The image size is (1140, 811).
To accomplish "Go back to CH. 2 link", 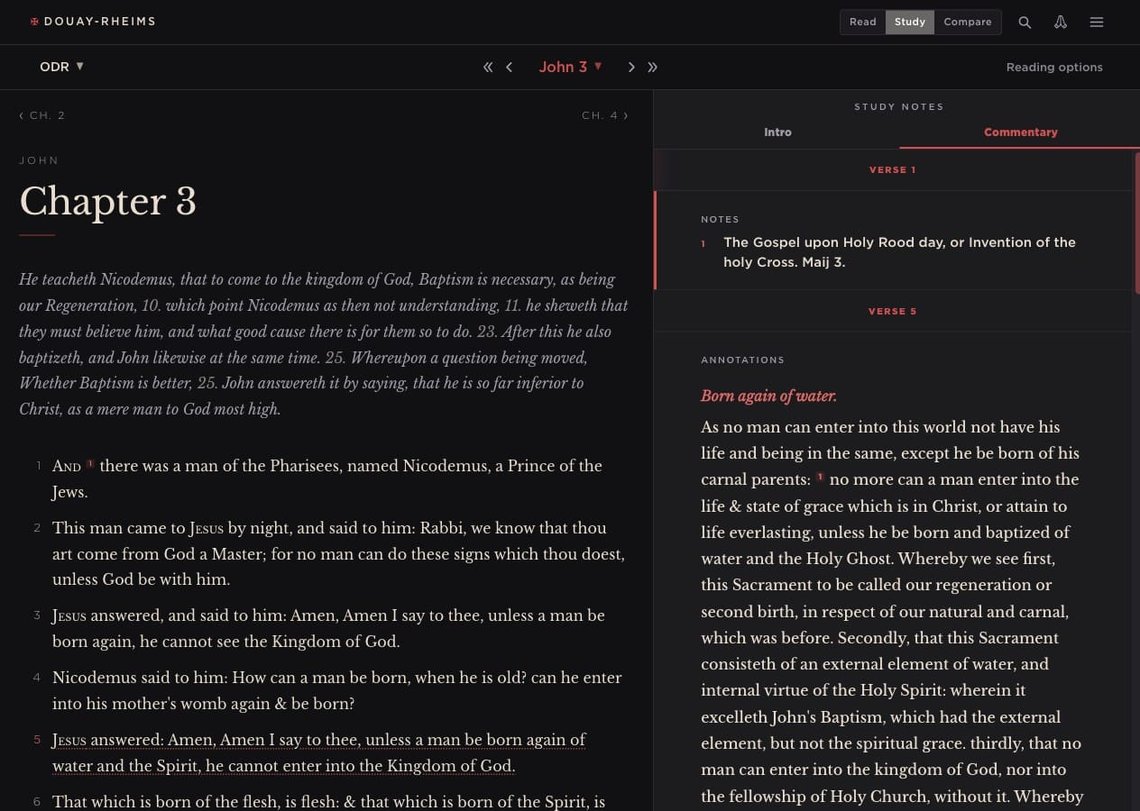I will 42,116.
